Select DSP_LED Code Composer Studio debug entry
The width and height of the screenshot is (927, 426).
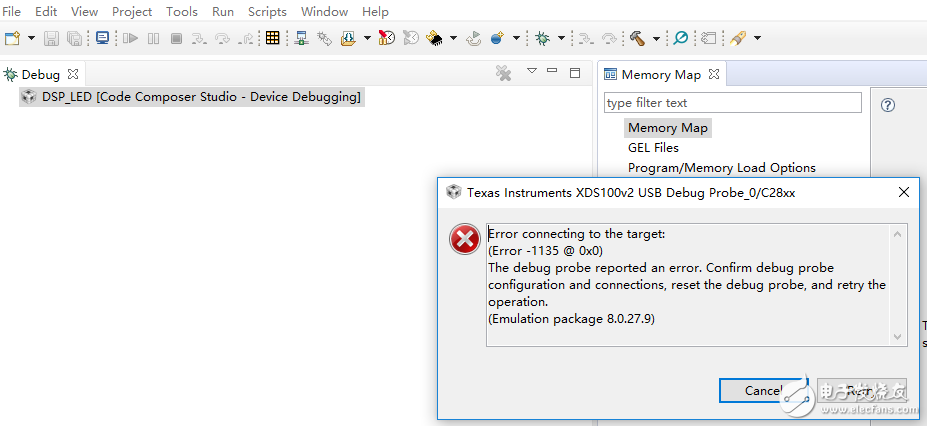[192, 97]
